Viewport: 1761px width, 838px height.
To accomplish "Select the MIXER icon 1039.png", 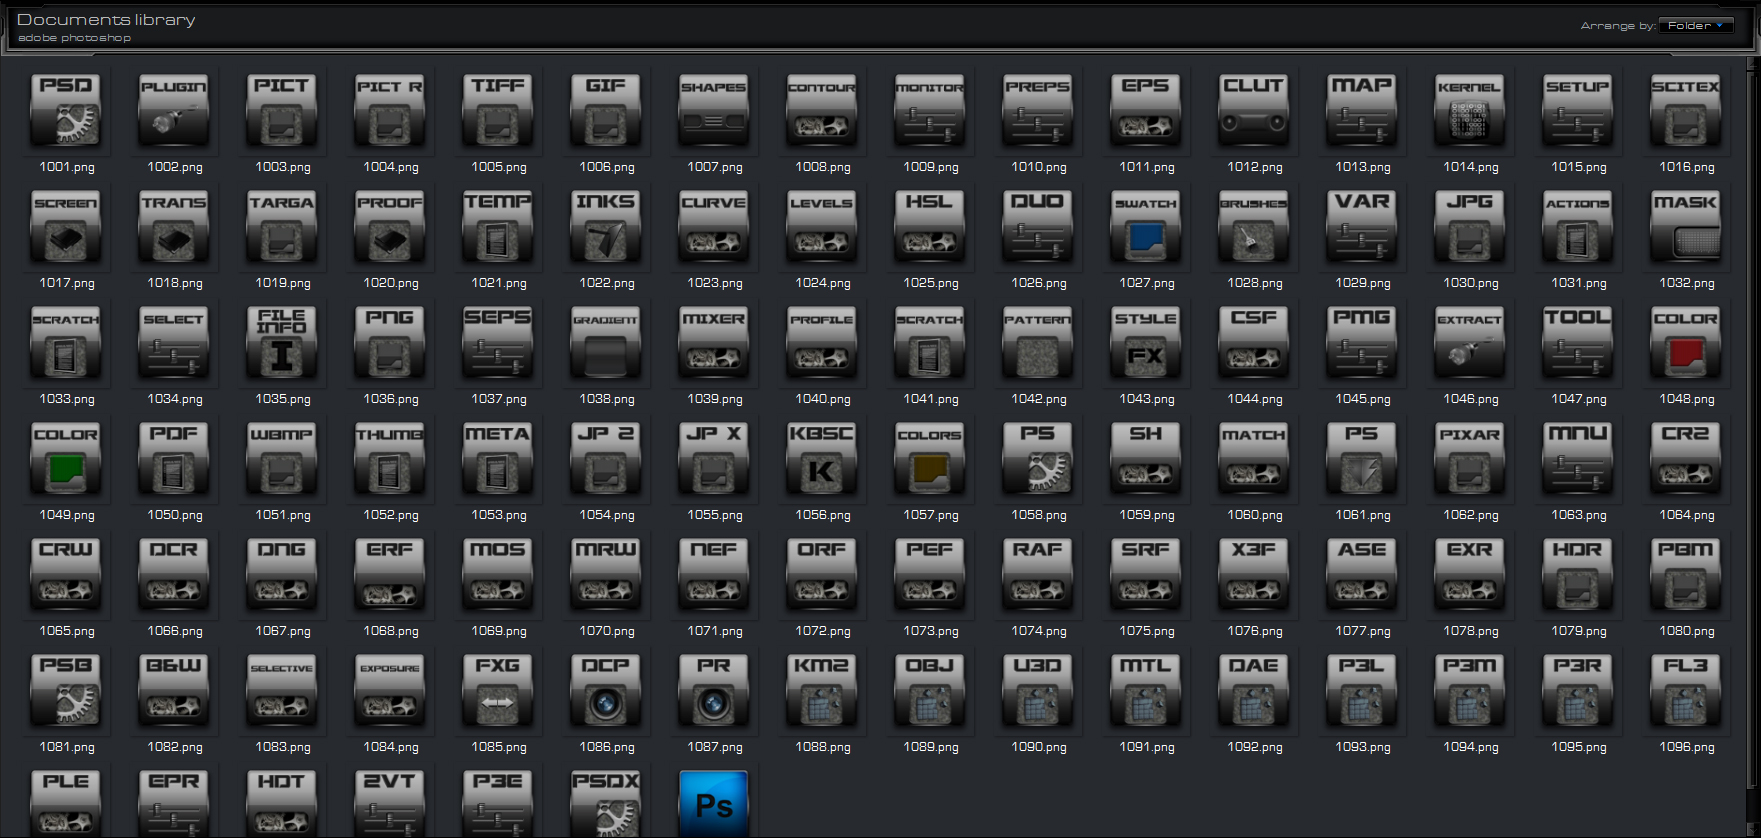I will tap(714, 342).
